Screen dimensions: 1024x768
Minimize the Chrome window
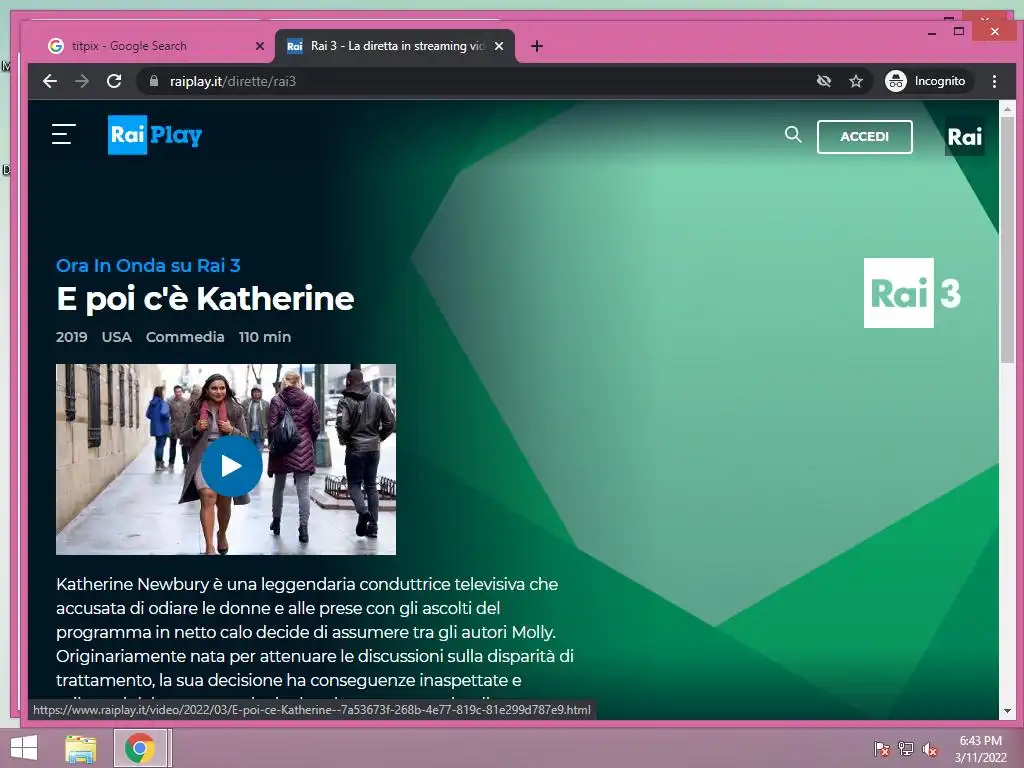(932, 32)
